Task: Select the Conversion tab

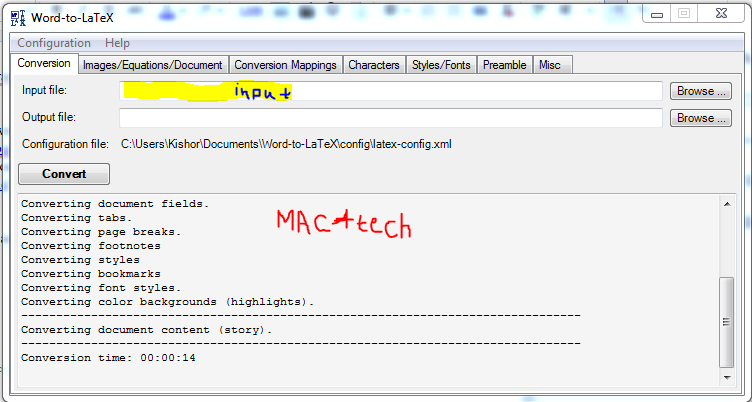Action: [x=44, y=63]
